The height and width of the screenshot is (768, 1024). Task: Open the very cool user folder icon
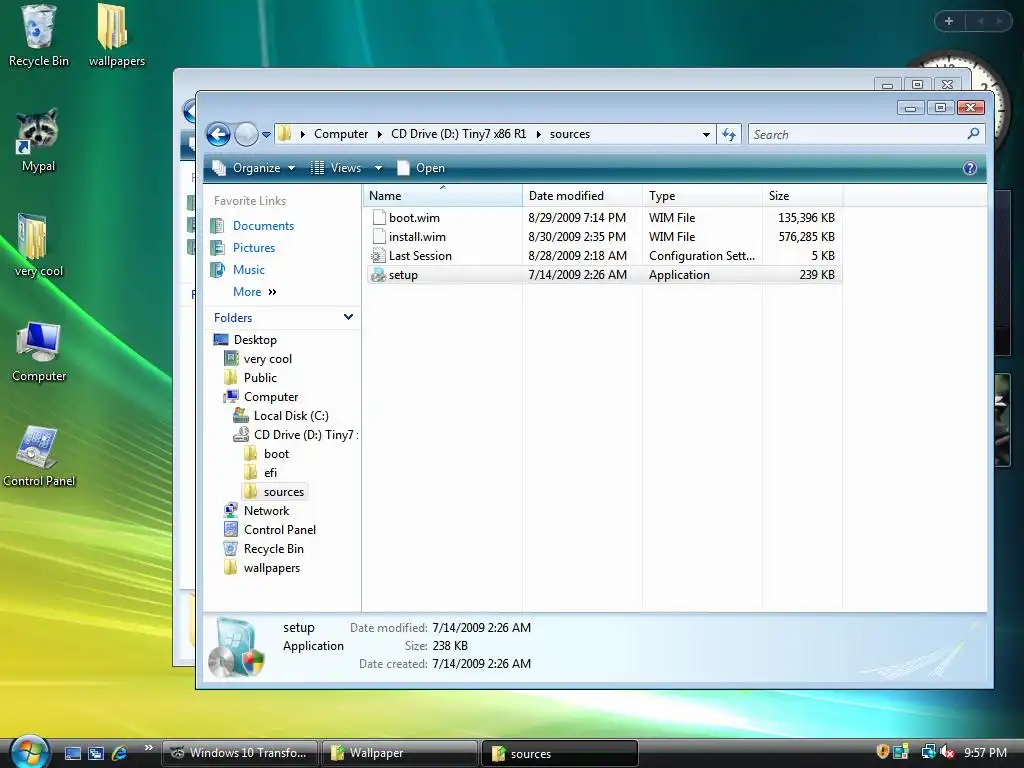point(38,246)
